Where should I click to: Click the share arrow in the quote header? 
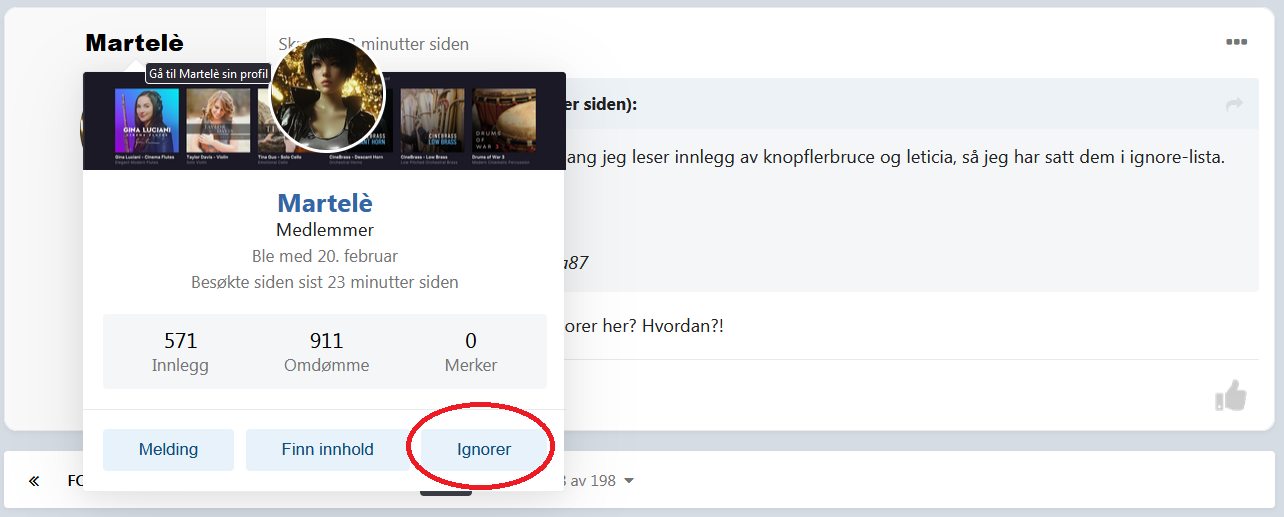[1234, 104]
